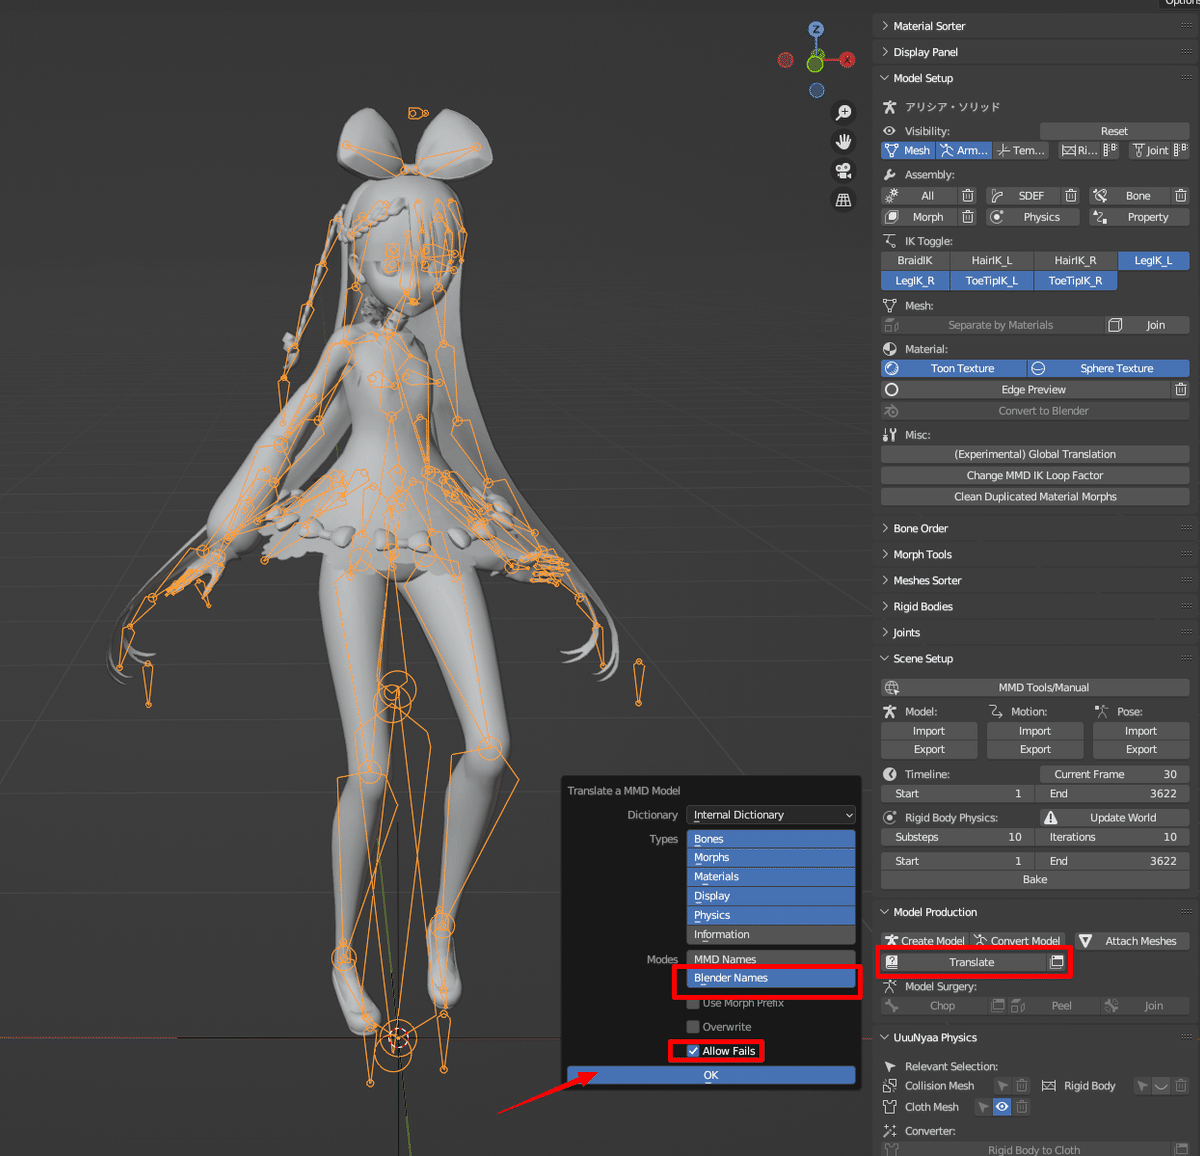Click trash icon next to Cloth Mesh
Viewport: 1200px width, 1156px height.
click(1022, 1106)
